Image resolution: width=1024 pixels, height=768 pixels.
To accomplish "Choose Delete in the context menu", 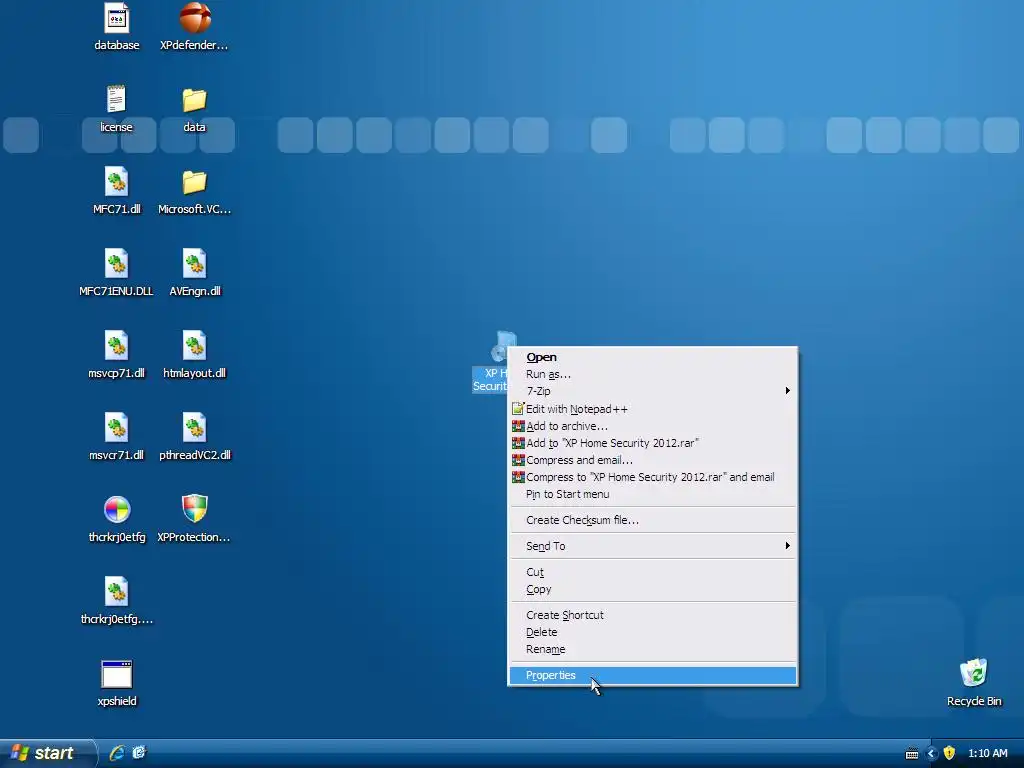I will [x=652, y=632].
